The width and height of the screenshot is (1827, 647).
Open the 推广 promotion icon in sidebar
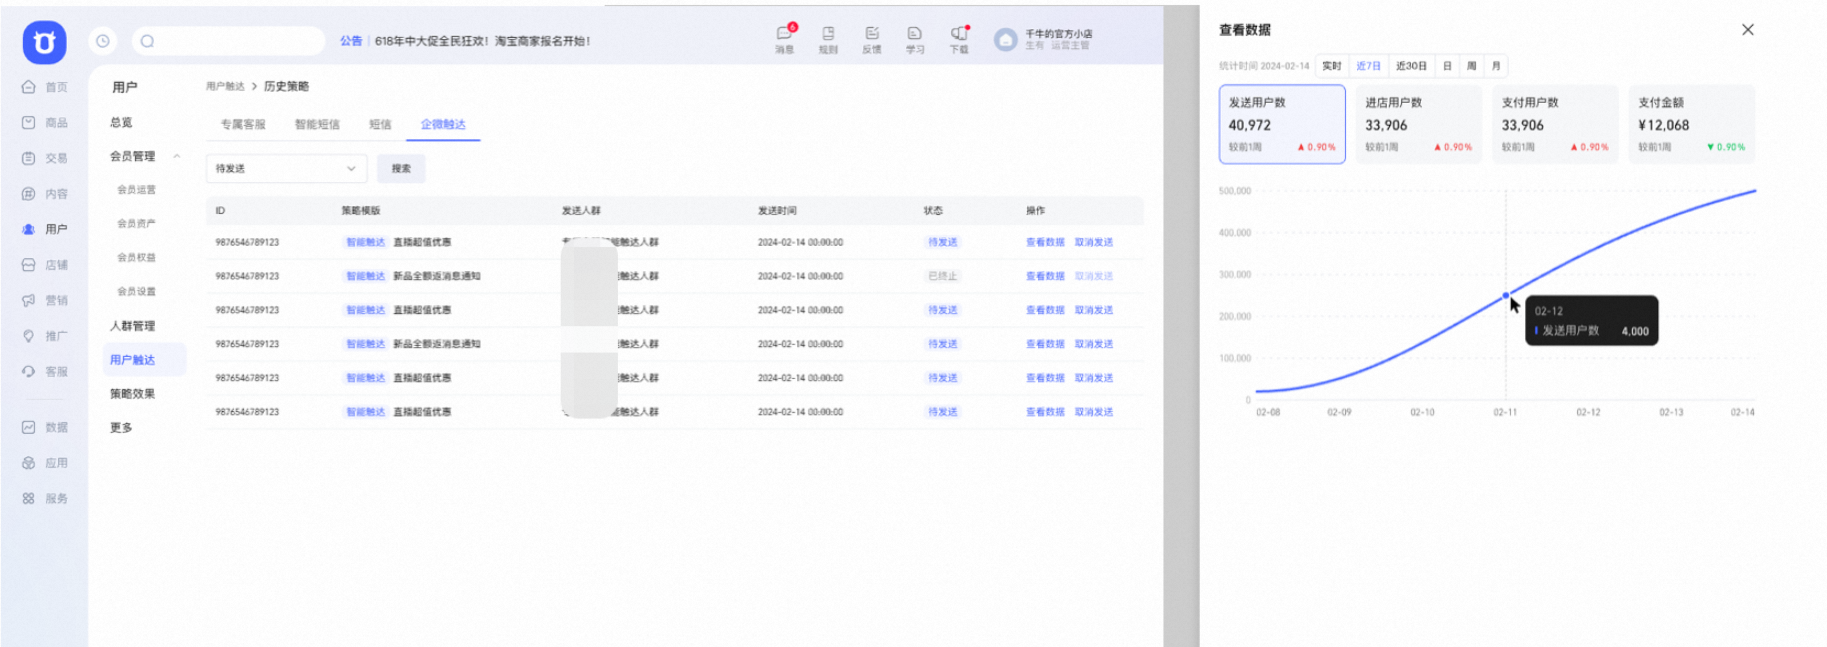[29, 336]
